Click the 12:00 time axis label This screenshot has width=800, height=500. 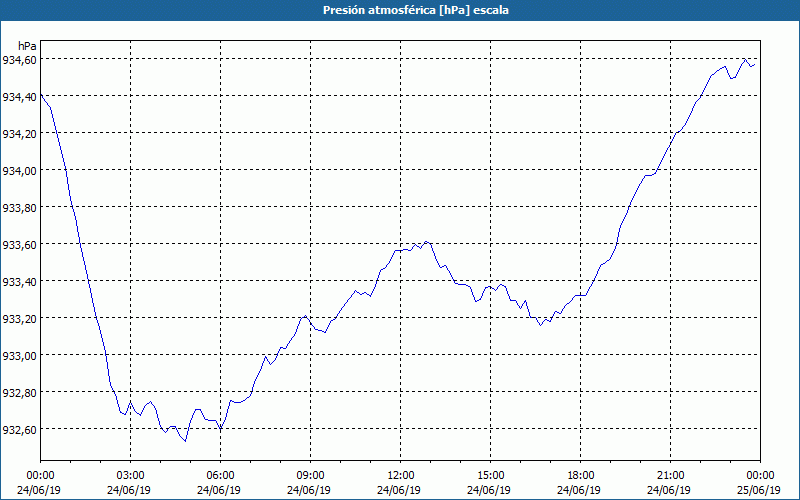(x=399, y=476)
